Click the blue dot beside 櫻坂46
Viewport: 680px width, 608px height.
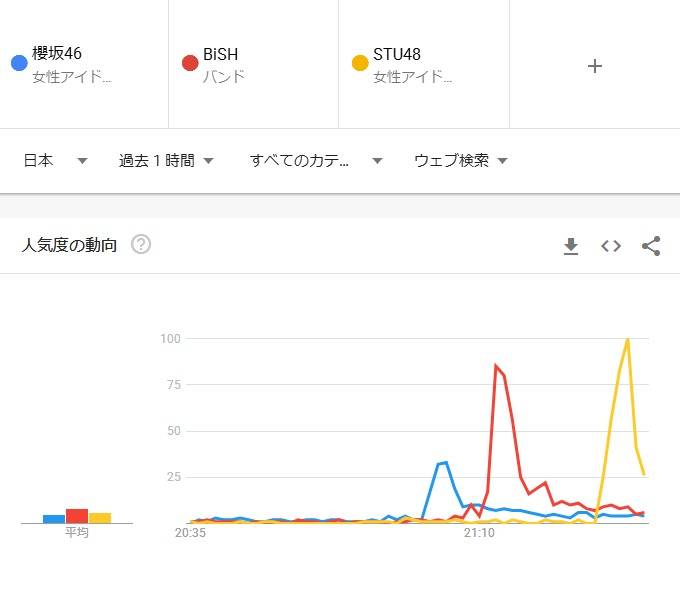click(18, 63)
